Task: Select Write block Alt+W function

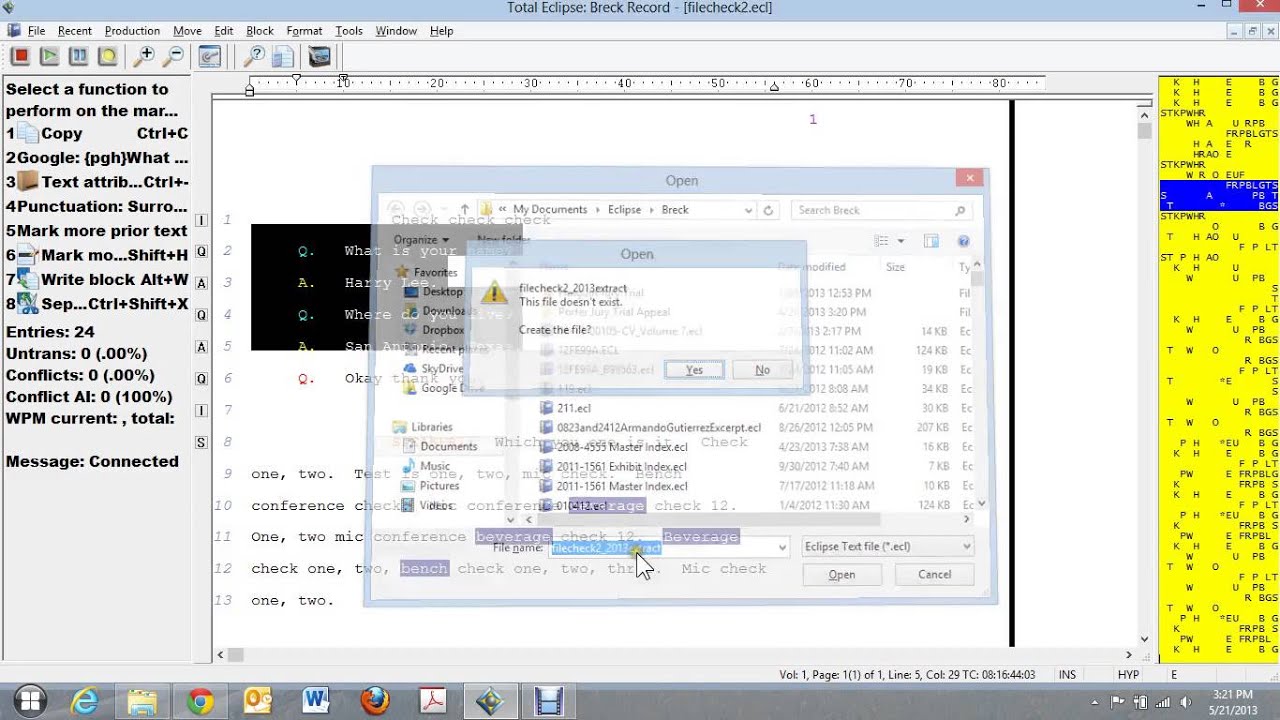Action: click(x=97, y=279)
